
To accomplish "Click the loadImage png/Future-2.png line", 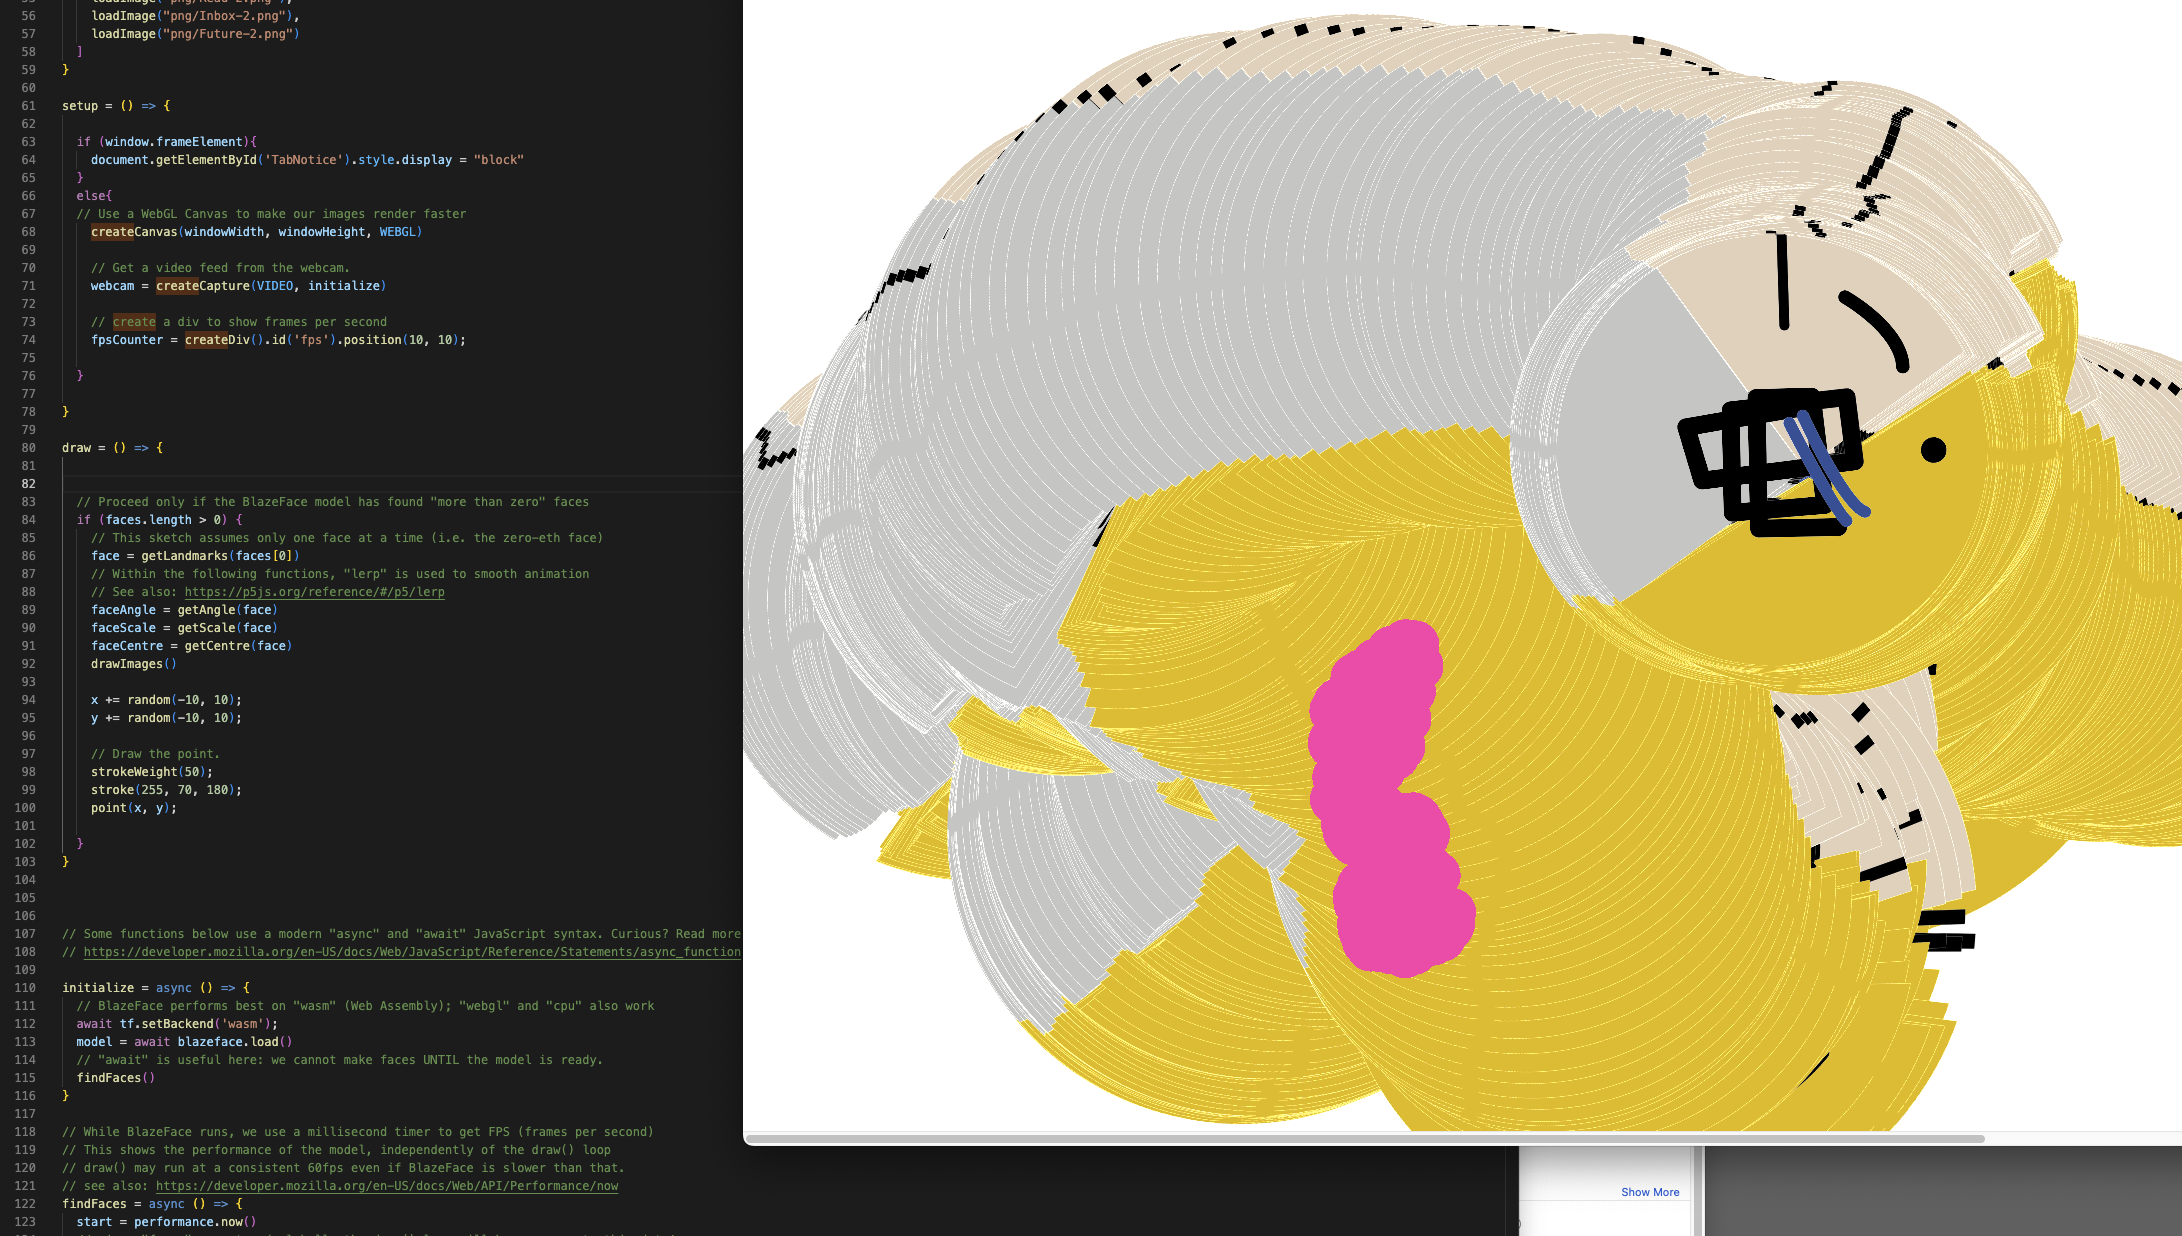I will pos(197,33).
